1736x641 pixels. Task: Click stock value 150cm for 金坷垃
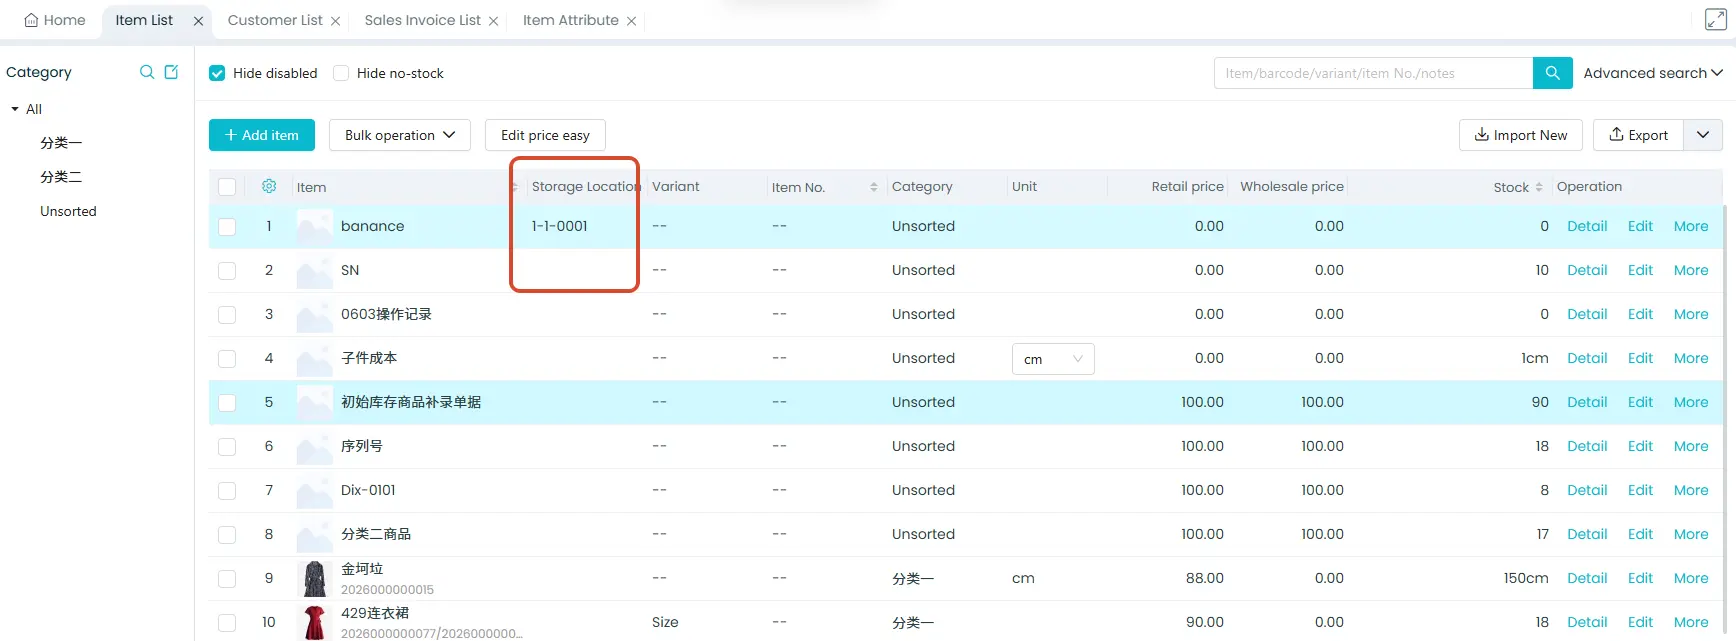click(x=1526, y=578)
